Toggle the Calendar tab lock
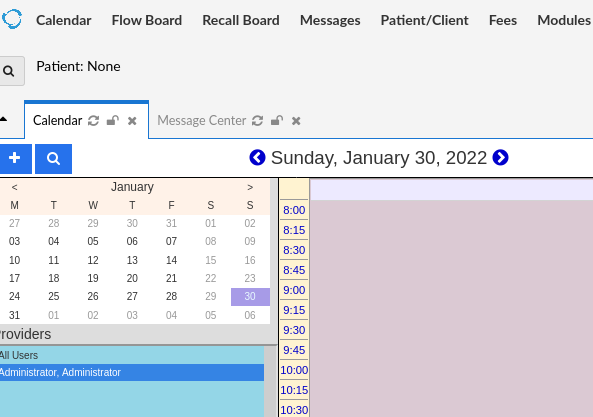This screenshot has height=417, width=593. pyautogui.click(x=113, y=121)
